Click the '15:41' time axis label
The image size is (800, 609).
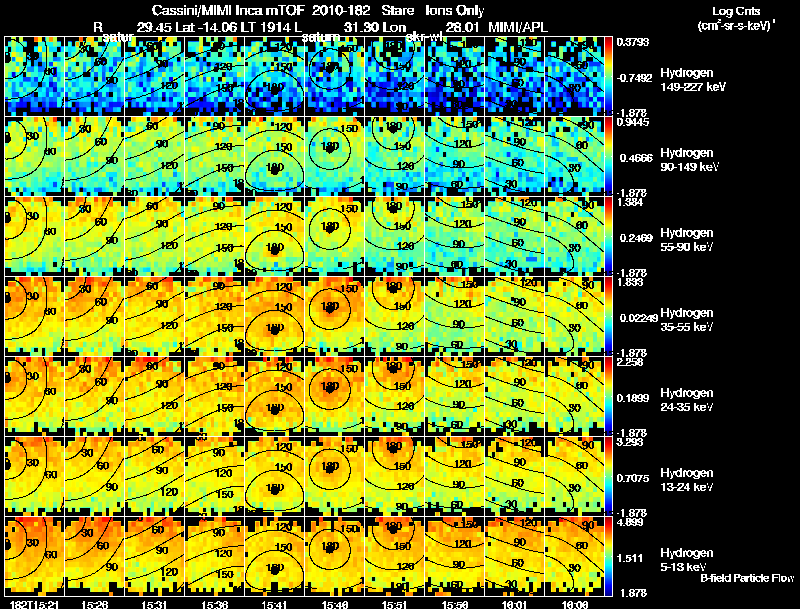(x=274, y=604)
